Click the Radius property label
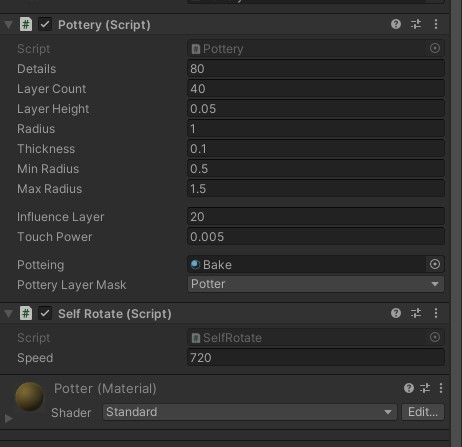462x447 pixels. click(36, 129)
